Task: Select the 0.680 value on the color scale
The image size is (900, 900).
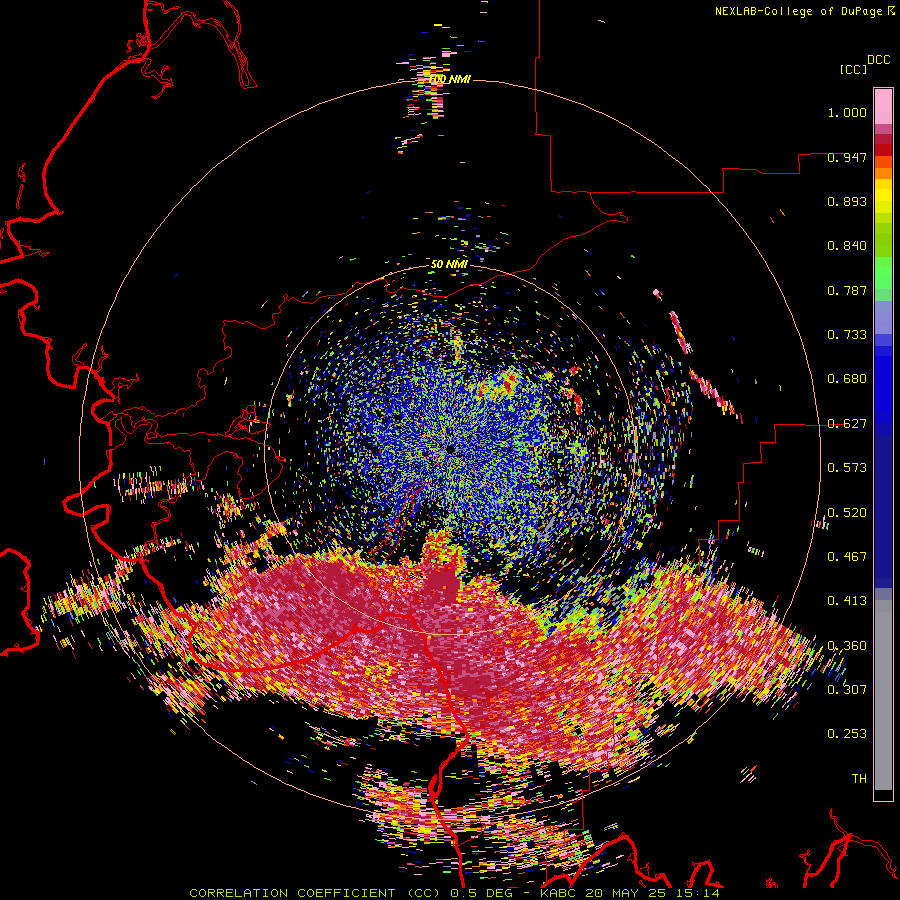Action: (847, 379)
